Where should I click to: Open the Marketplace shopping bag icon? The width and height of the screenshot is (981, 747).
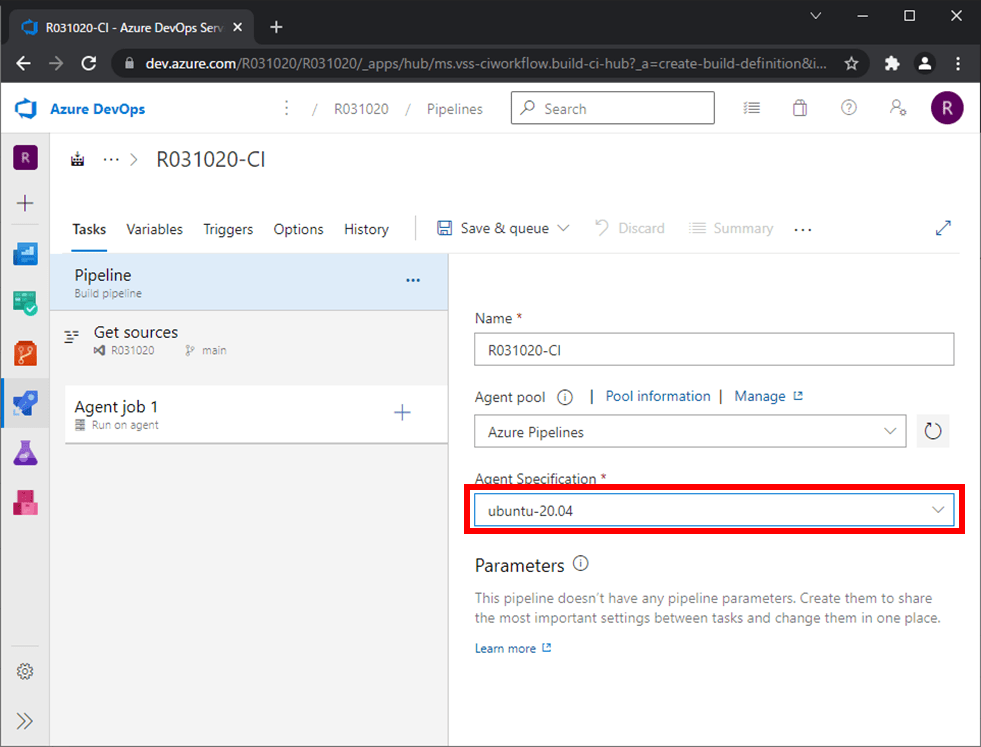800,108
